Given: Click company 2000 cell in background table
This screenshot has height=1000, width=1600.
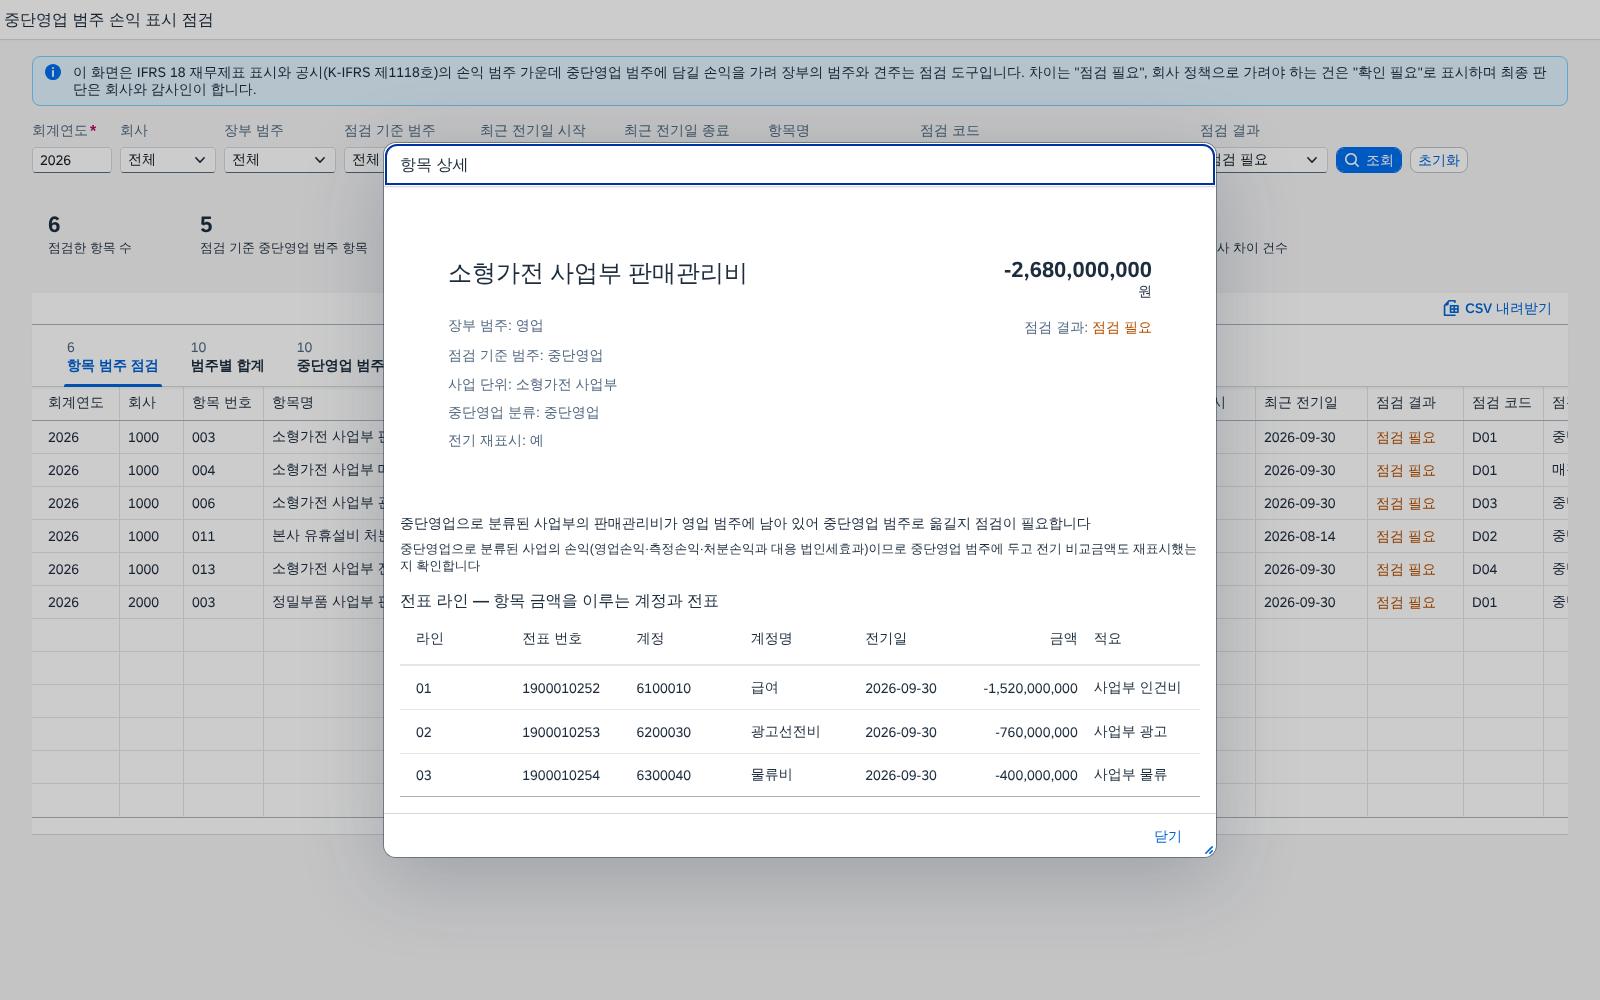Looking at the screenshot, I should (143, 602).
